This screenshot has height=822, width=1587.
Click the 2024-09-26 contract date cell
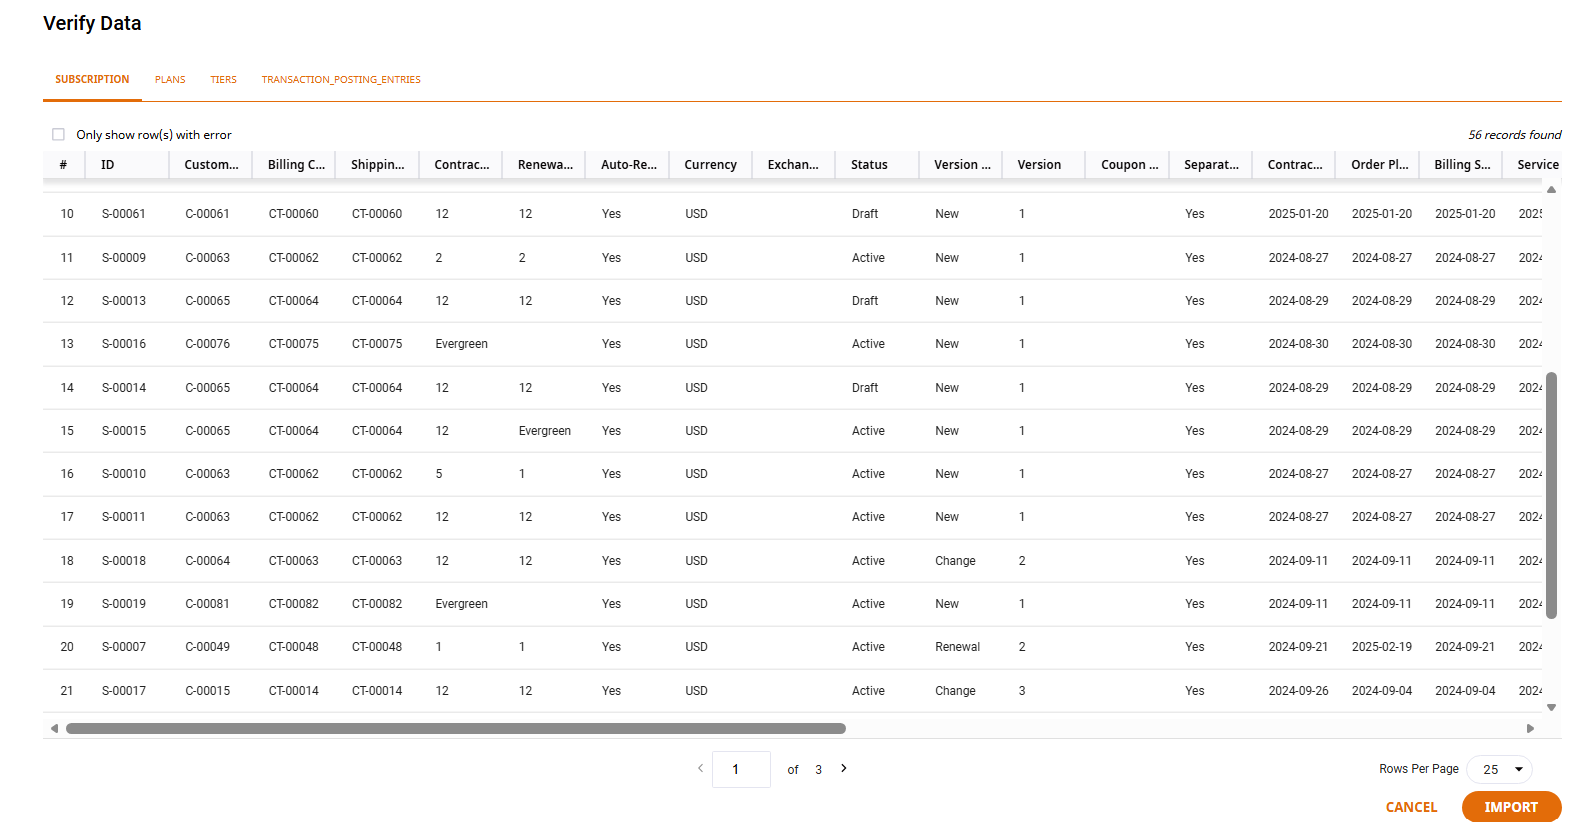1299,691
